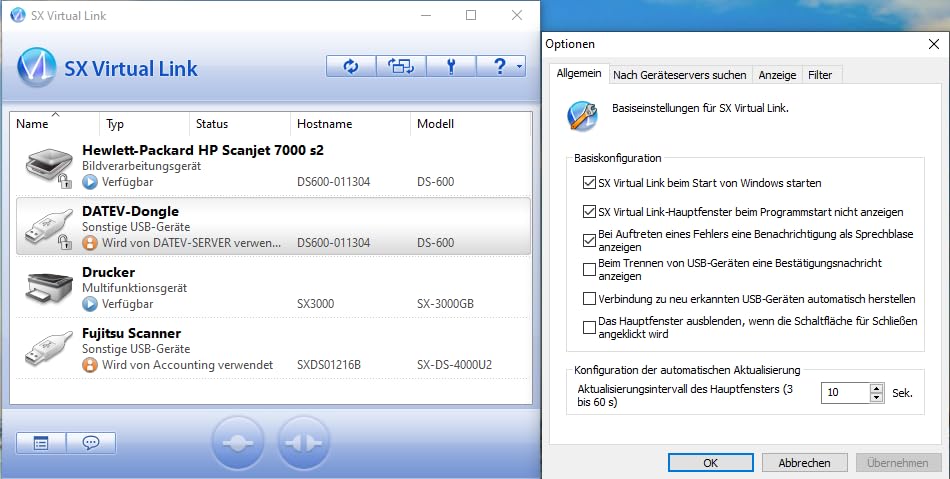Switch to the 'Nach Geräteservers suchen' tab
Screen dimensions: 950x479
[x=679, y=75]
